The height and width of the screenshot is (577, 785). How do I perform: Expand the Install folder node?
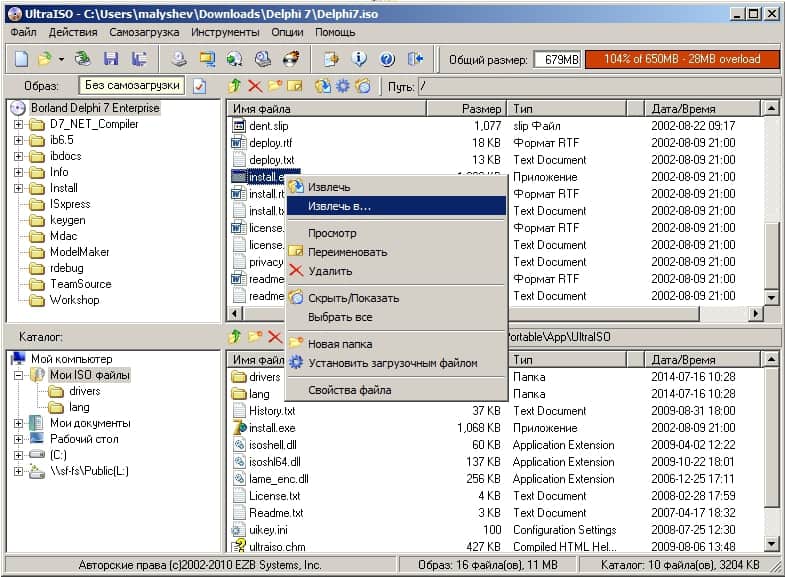pos(19,188)
